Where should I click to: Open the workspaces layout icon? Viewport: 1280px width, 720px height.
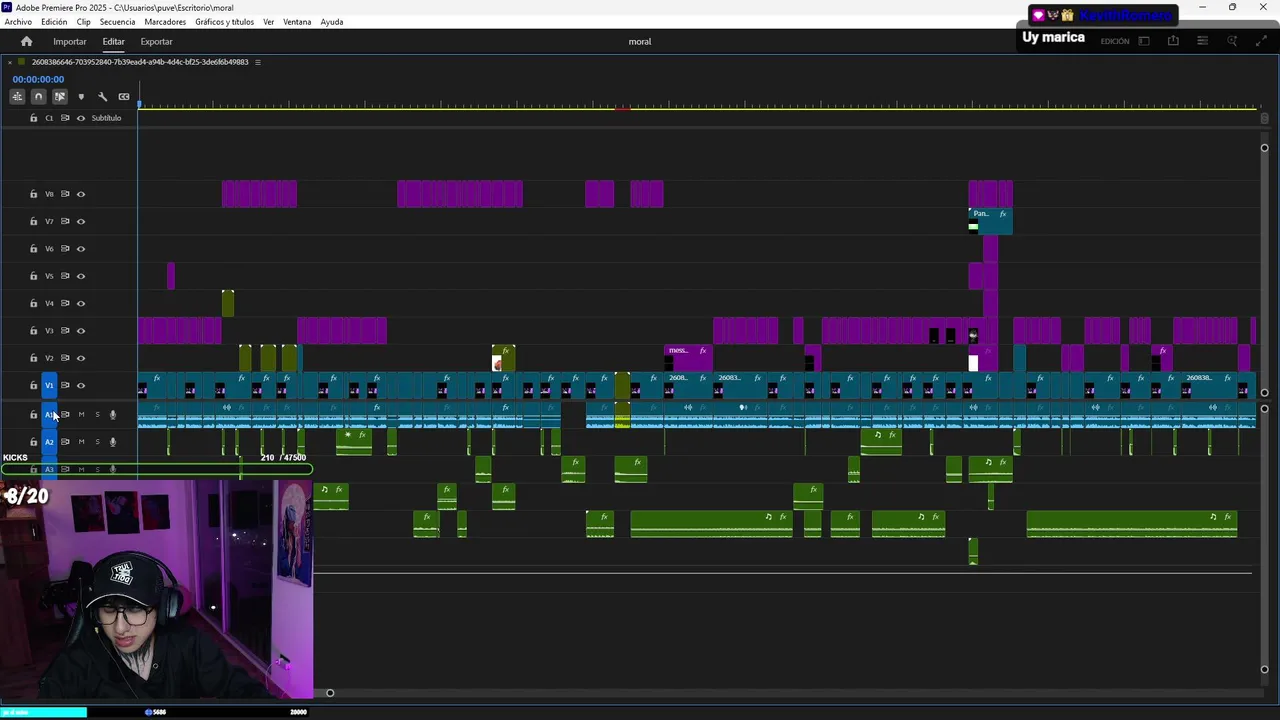1144,41
